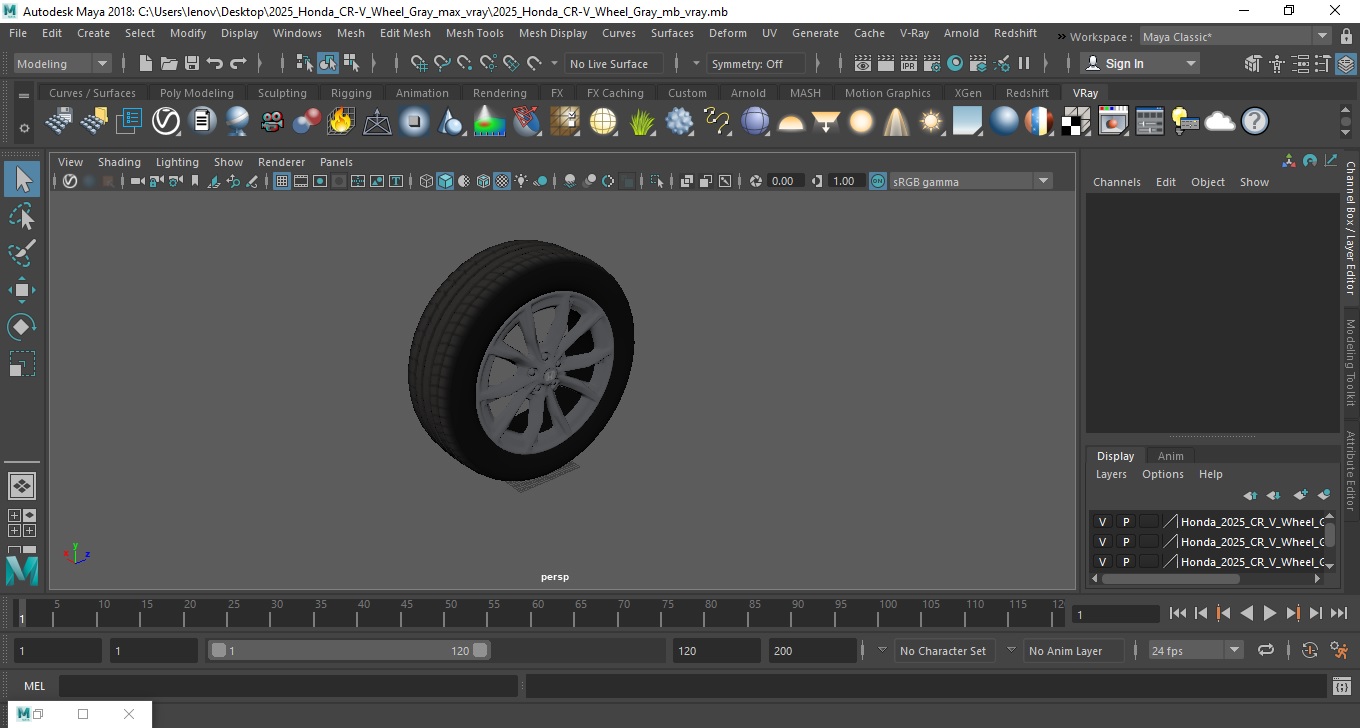
Task: Toggle viewport grid display icon
Action: [282, 181]
